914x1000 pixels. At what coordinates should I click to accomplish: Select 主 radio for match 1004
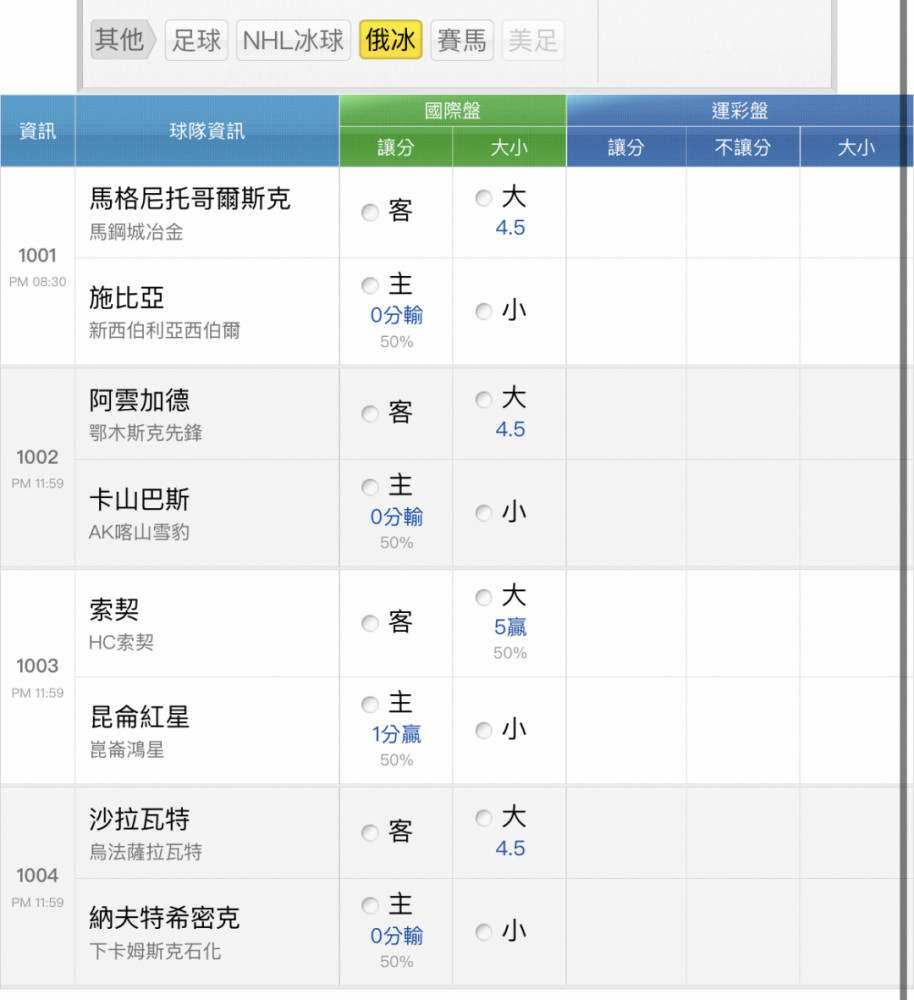370,906
